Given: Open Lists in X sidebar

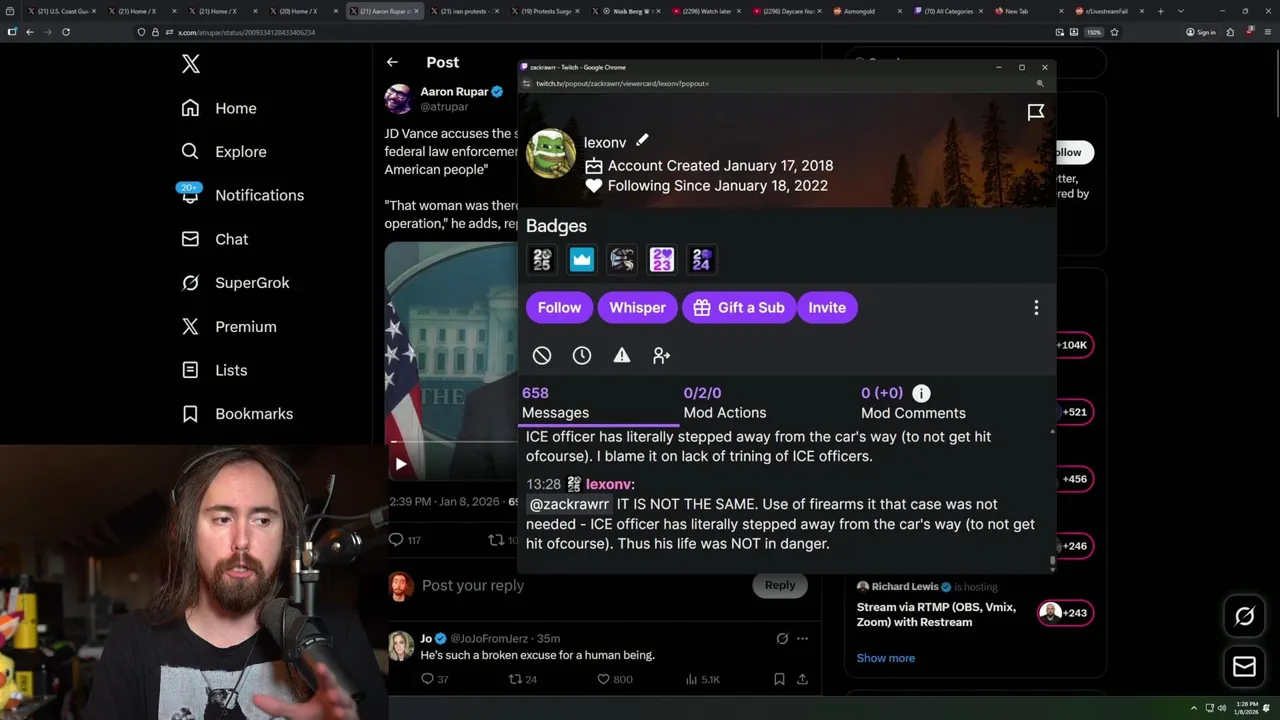Looking at the screenshot, I should click(214, 370).
